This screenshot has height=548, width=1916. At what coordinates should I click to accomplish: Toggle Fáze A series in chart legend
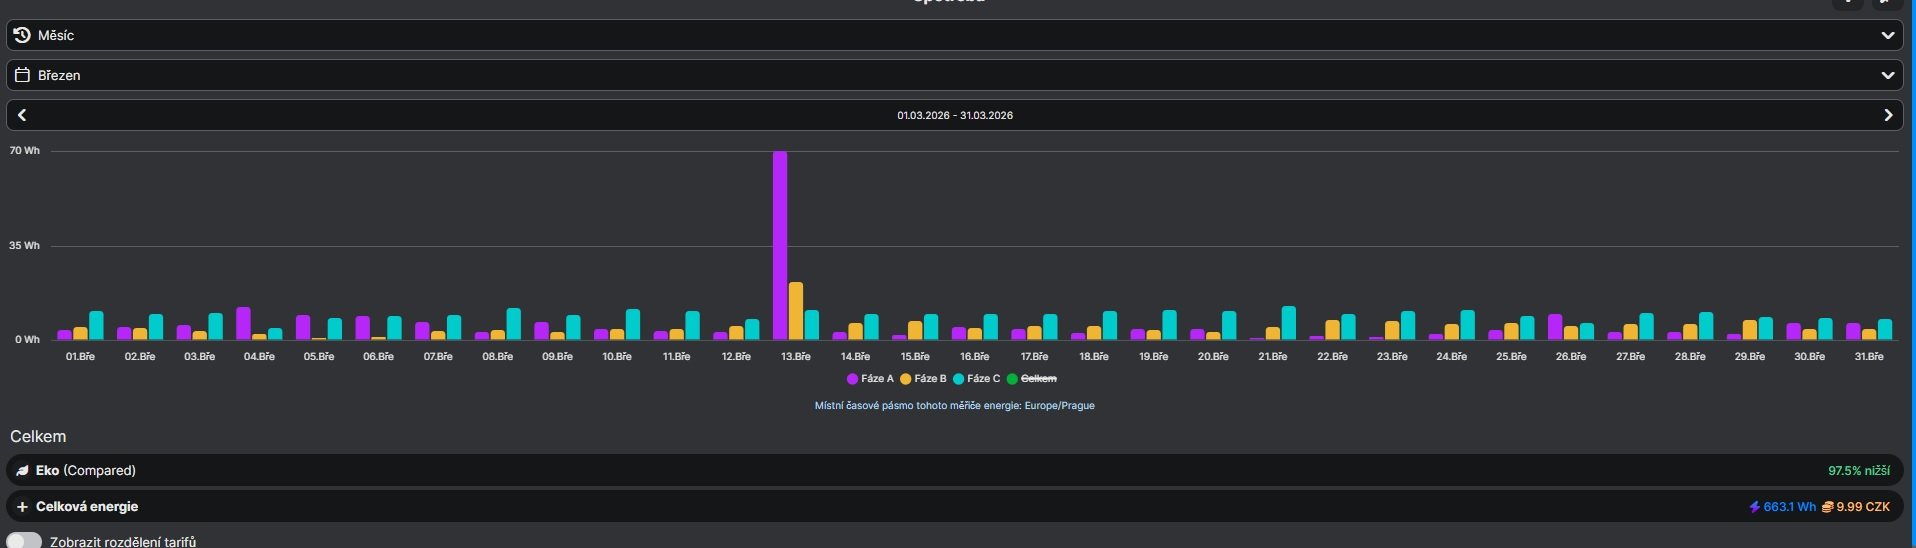point(870,379)
